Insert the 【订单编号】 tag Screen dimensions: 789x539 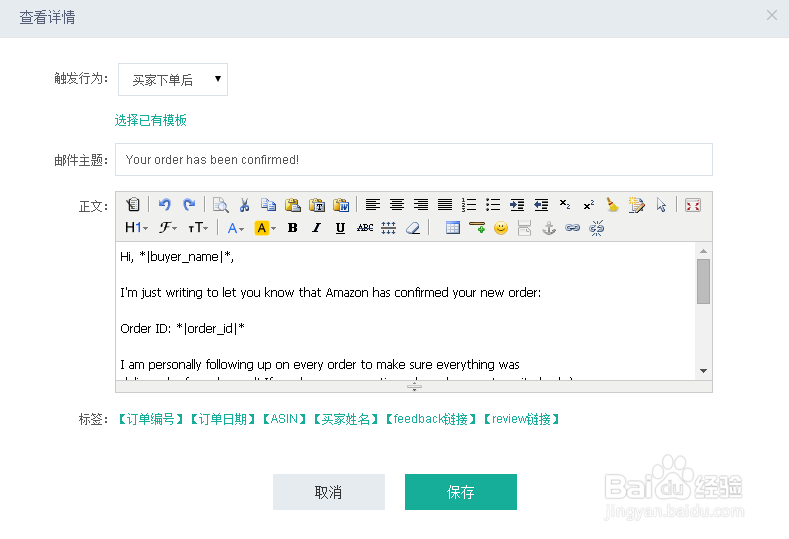click(151, 419)
